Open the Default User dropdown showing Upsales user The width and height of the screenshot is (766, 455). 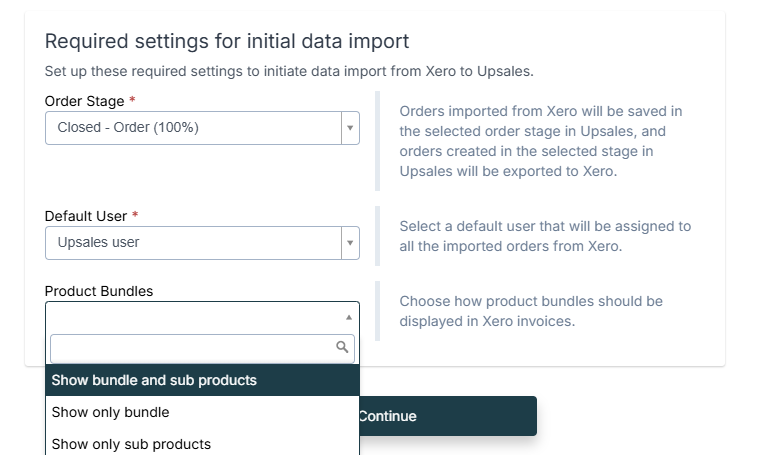(202, 243)
